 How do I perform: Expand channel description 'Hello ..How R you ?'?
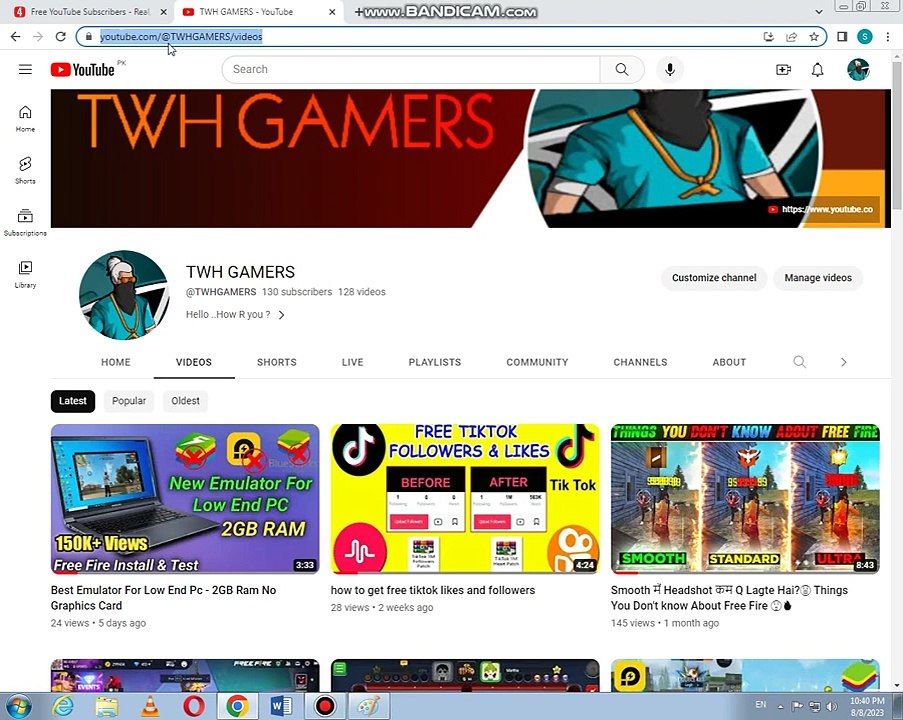click(236, 314)
